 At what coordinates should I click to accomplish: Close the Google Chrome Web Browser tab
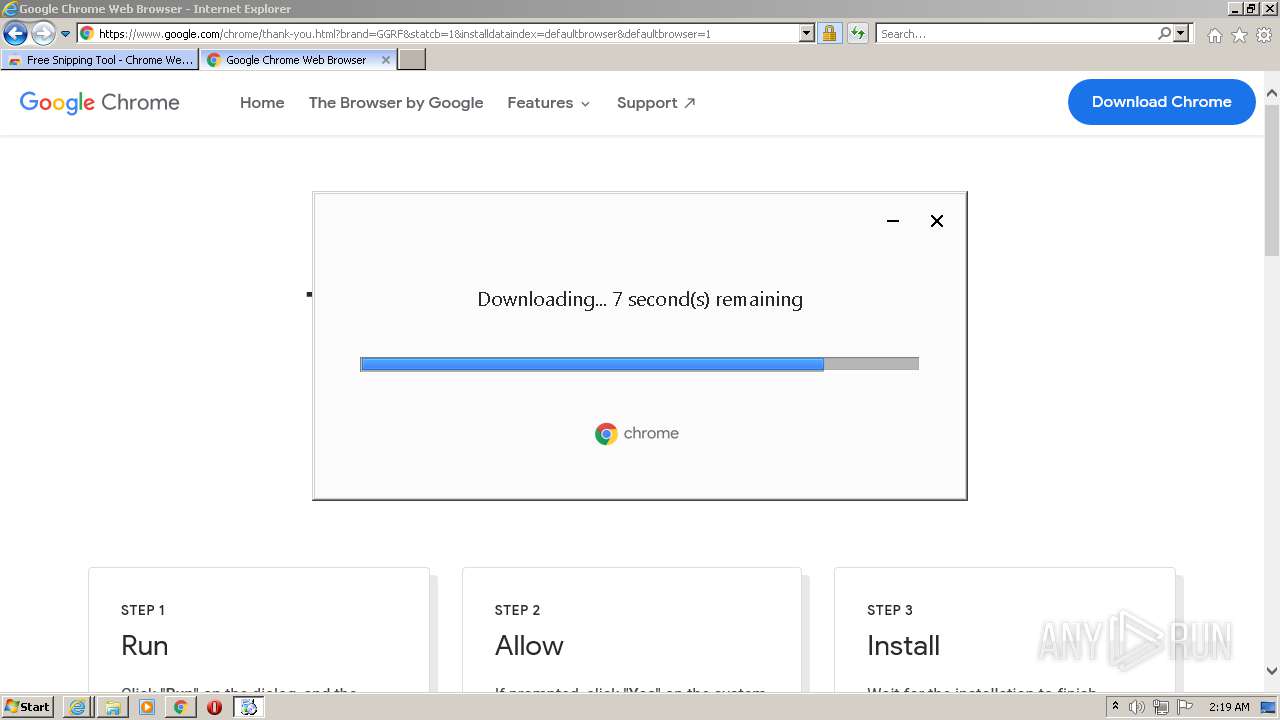(386, 60)
